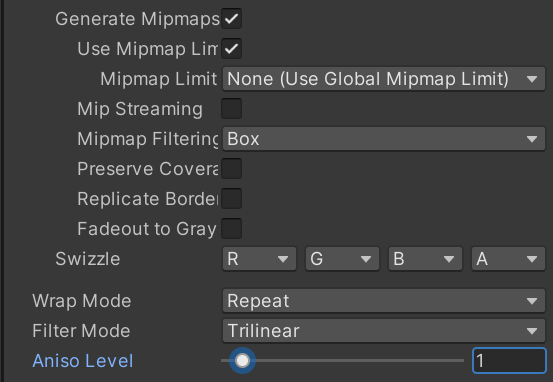Open the Swizzle G channel dropdown

point(342,259)
